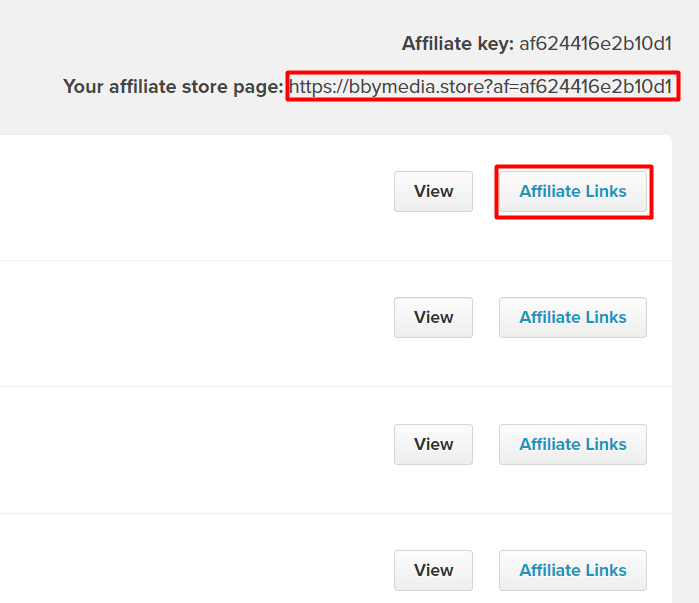Click the 'Affiliate key:' label
Viewport: 699px width, 603px height.
point(458,44)
